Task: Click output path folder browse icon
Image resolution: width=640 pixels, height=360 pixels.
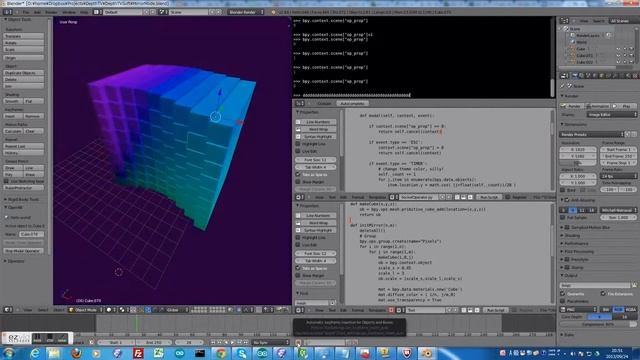Action: (x=634, y=285)
